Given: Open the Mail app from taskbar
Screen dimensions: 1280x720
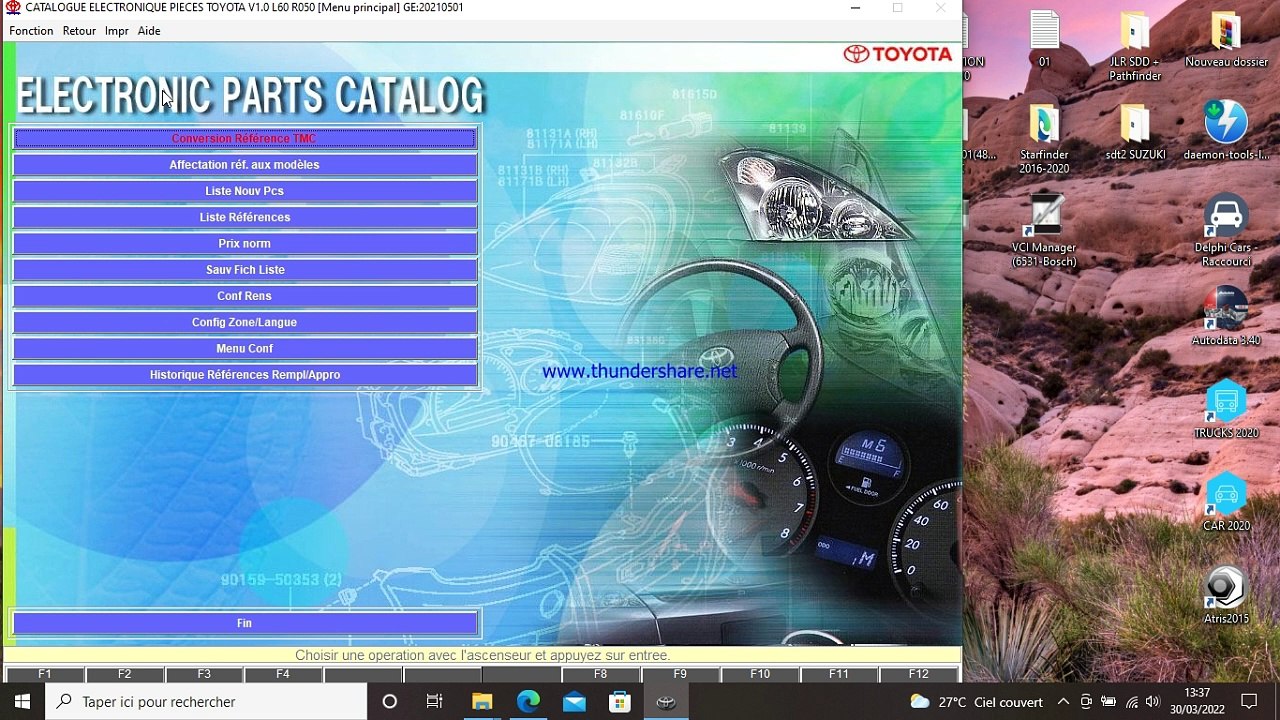Looking at the screenshot, I should pyautogui.click(x=574, y=702).
